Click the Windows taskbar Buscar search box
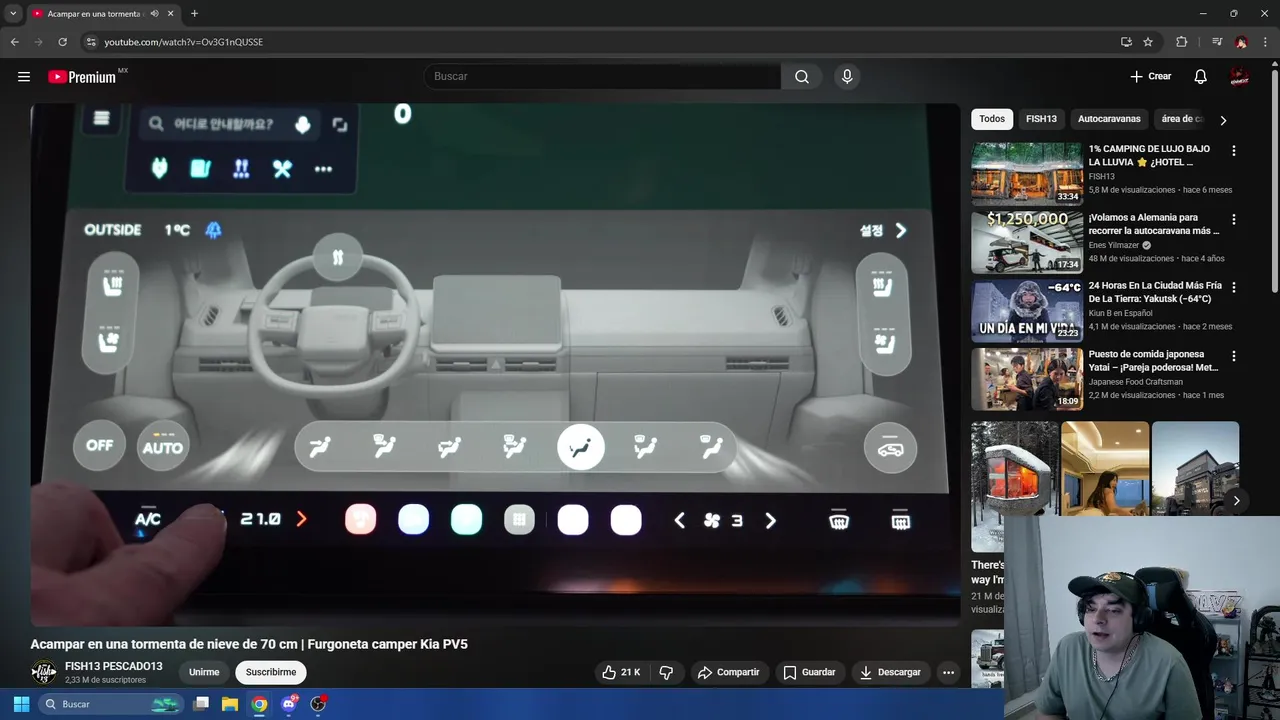The height and width of the screenshot is (720, 1280). (x=110, y=704)
